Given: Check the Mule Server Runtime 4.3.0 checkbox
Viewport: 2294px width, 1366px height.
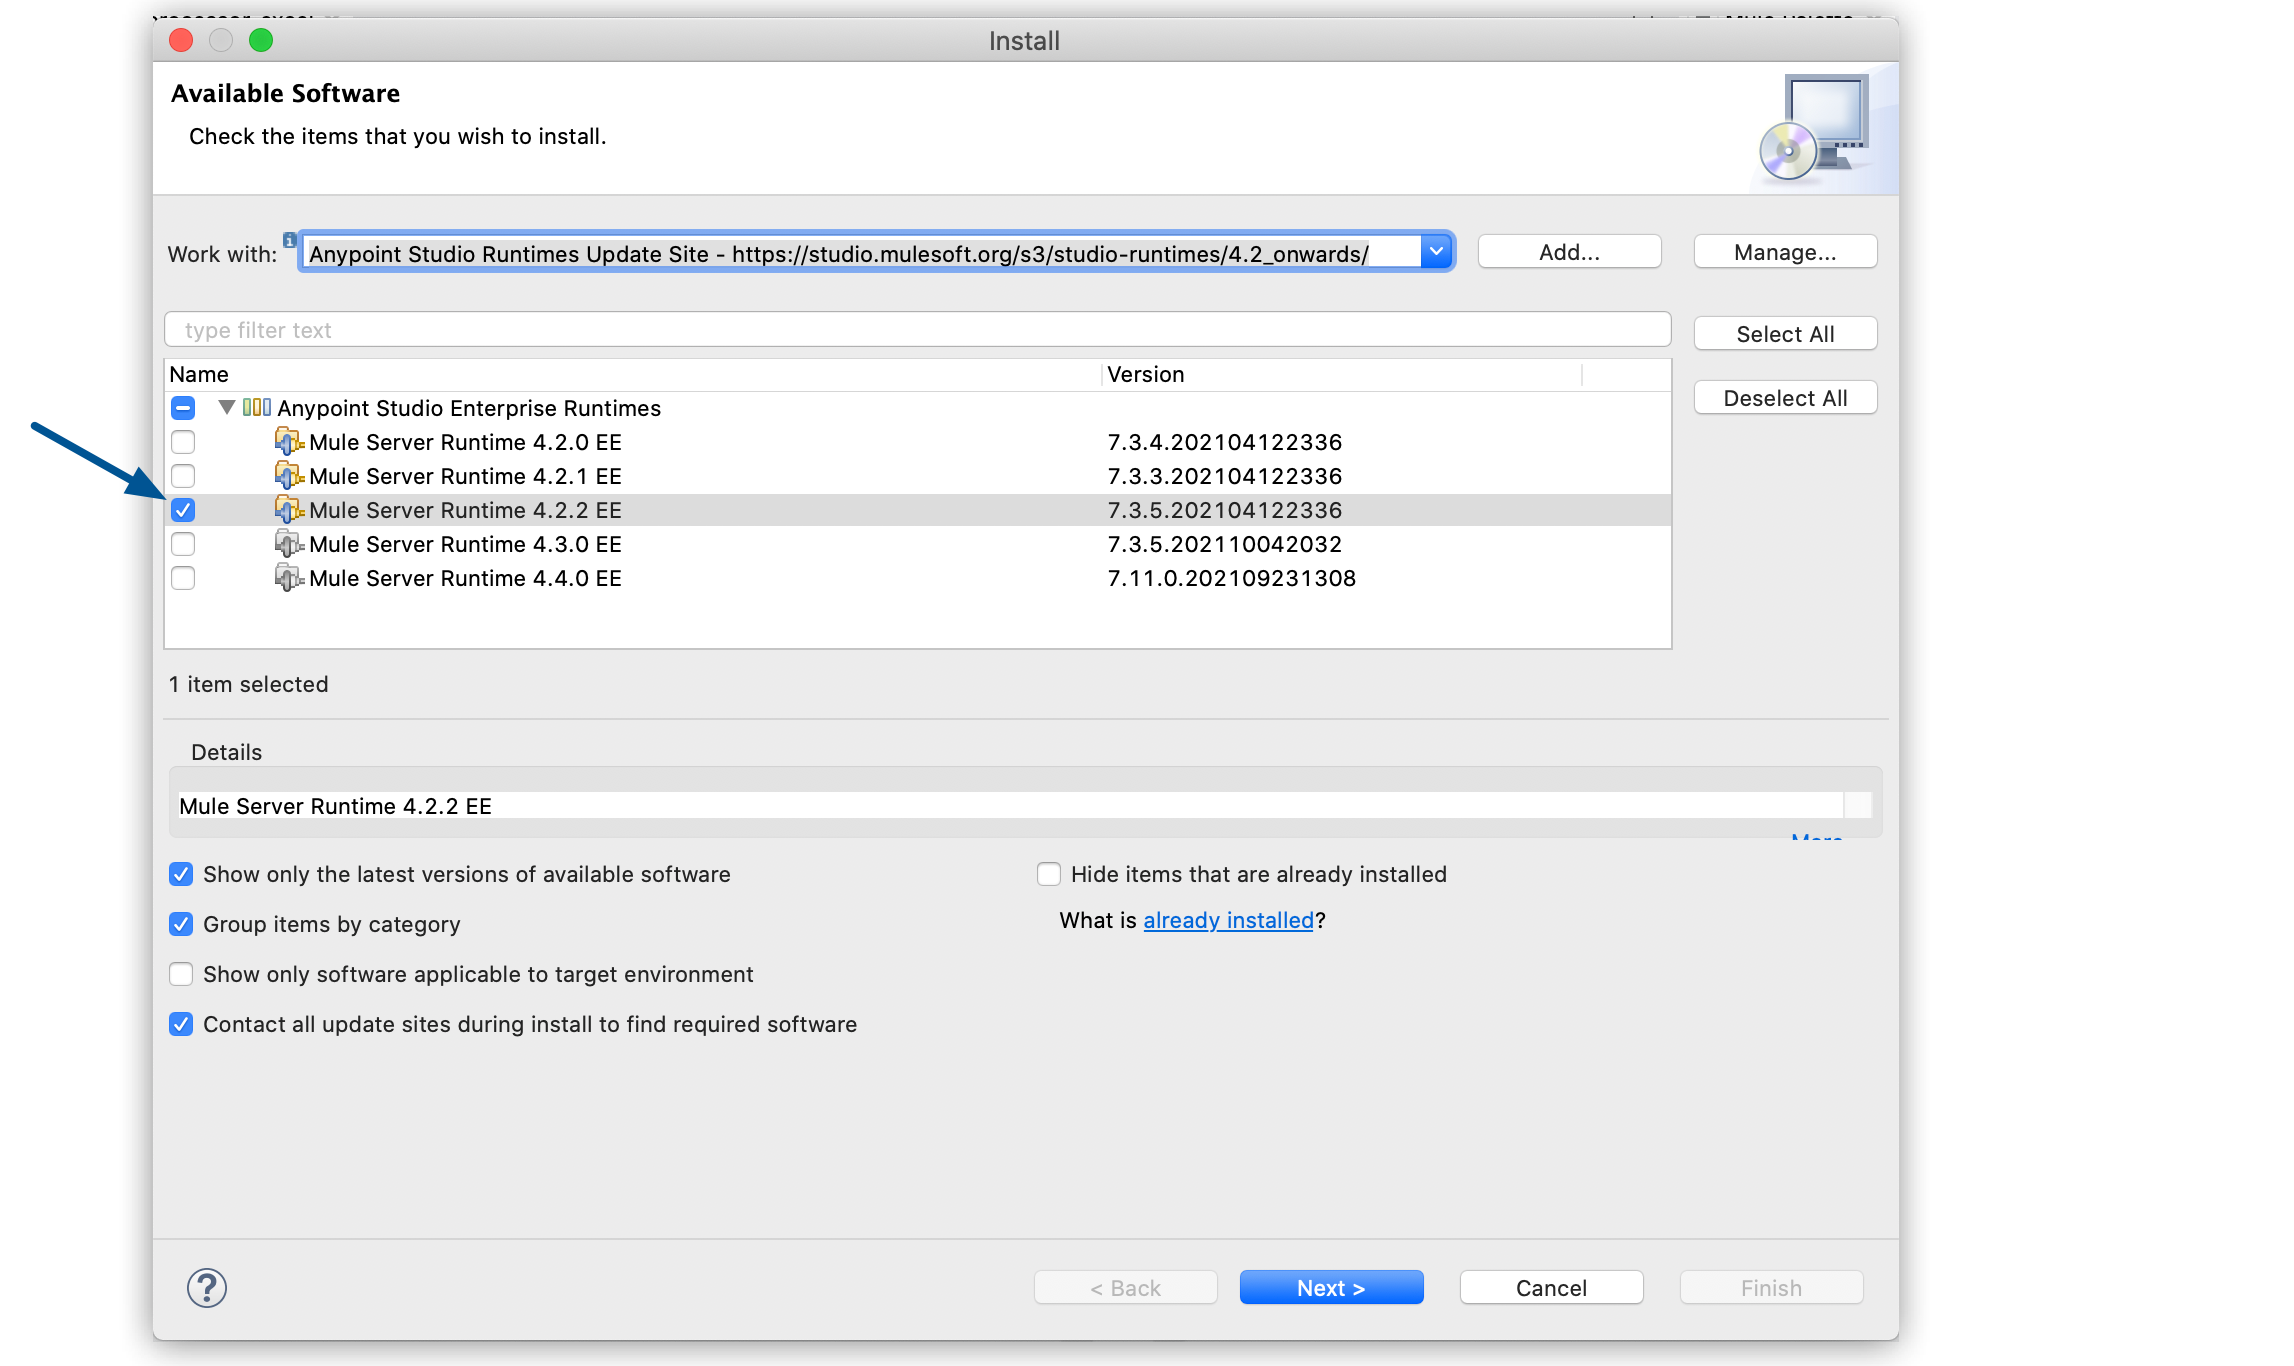Looking at the screenshot, I should [x=183, y=544].
